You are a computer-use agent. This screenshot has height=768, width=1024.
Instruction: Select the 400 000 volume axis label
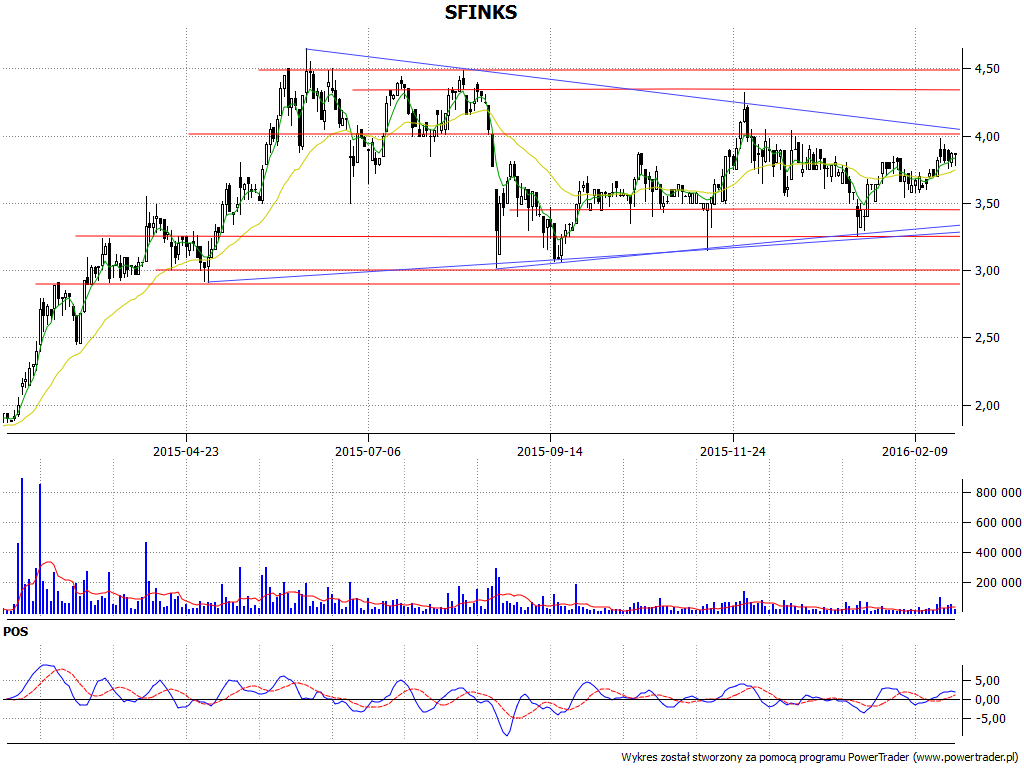(x=999, y=552)
